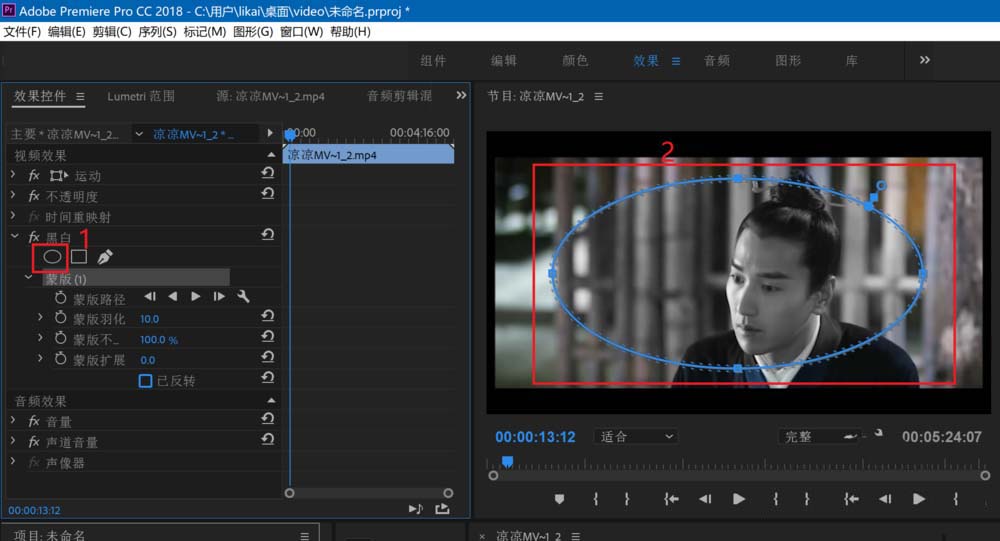
Task: Reset the 已反转 setting
Action: pyautogui.click(x=268, y=378)
